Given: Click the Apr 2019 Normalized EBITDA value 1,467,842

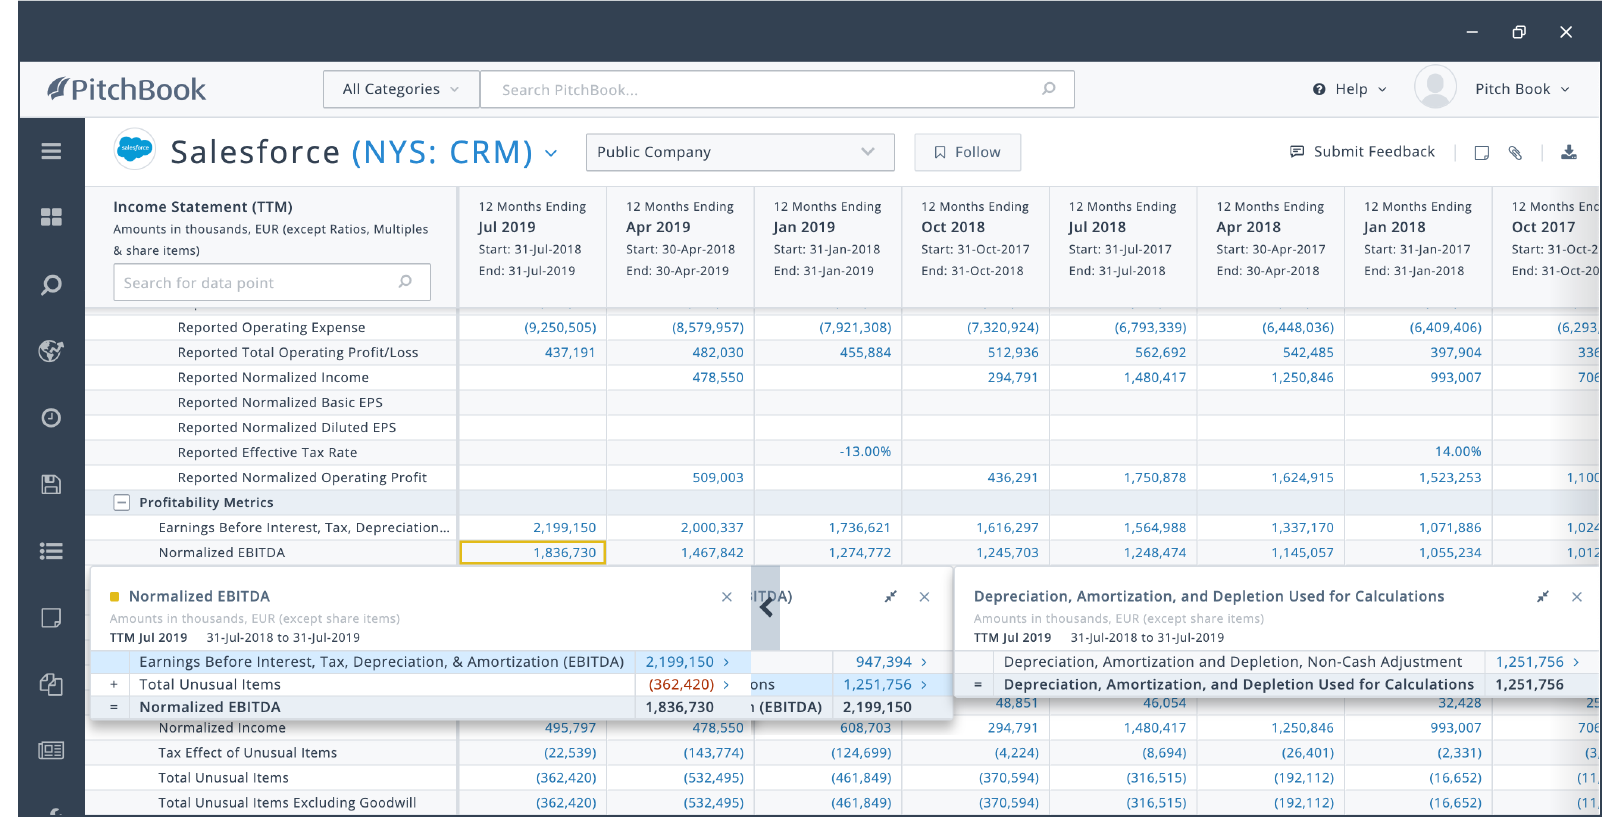Looking at the screenshot, I should 712,553.
